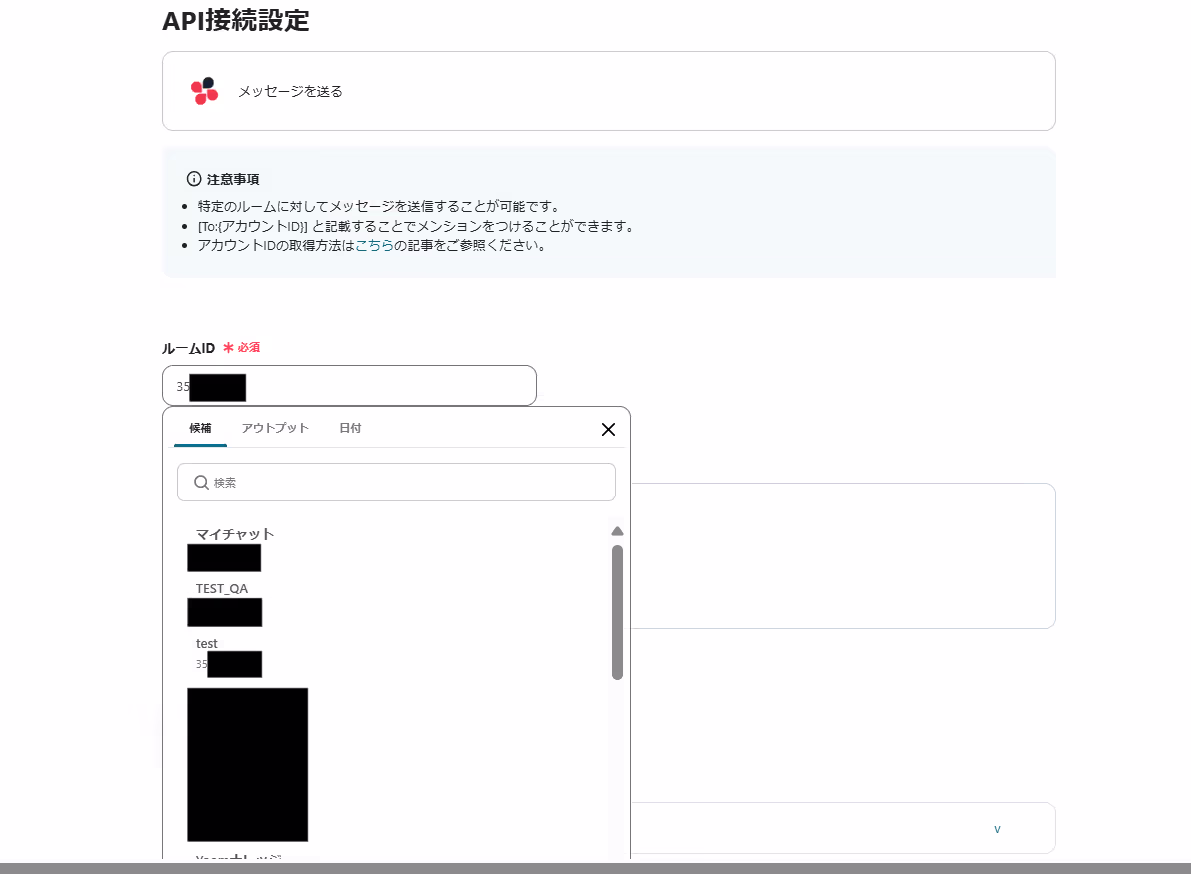
Task: Open the 日付 tab
Action: tap(350, 428)
